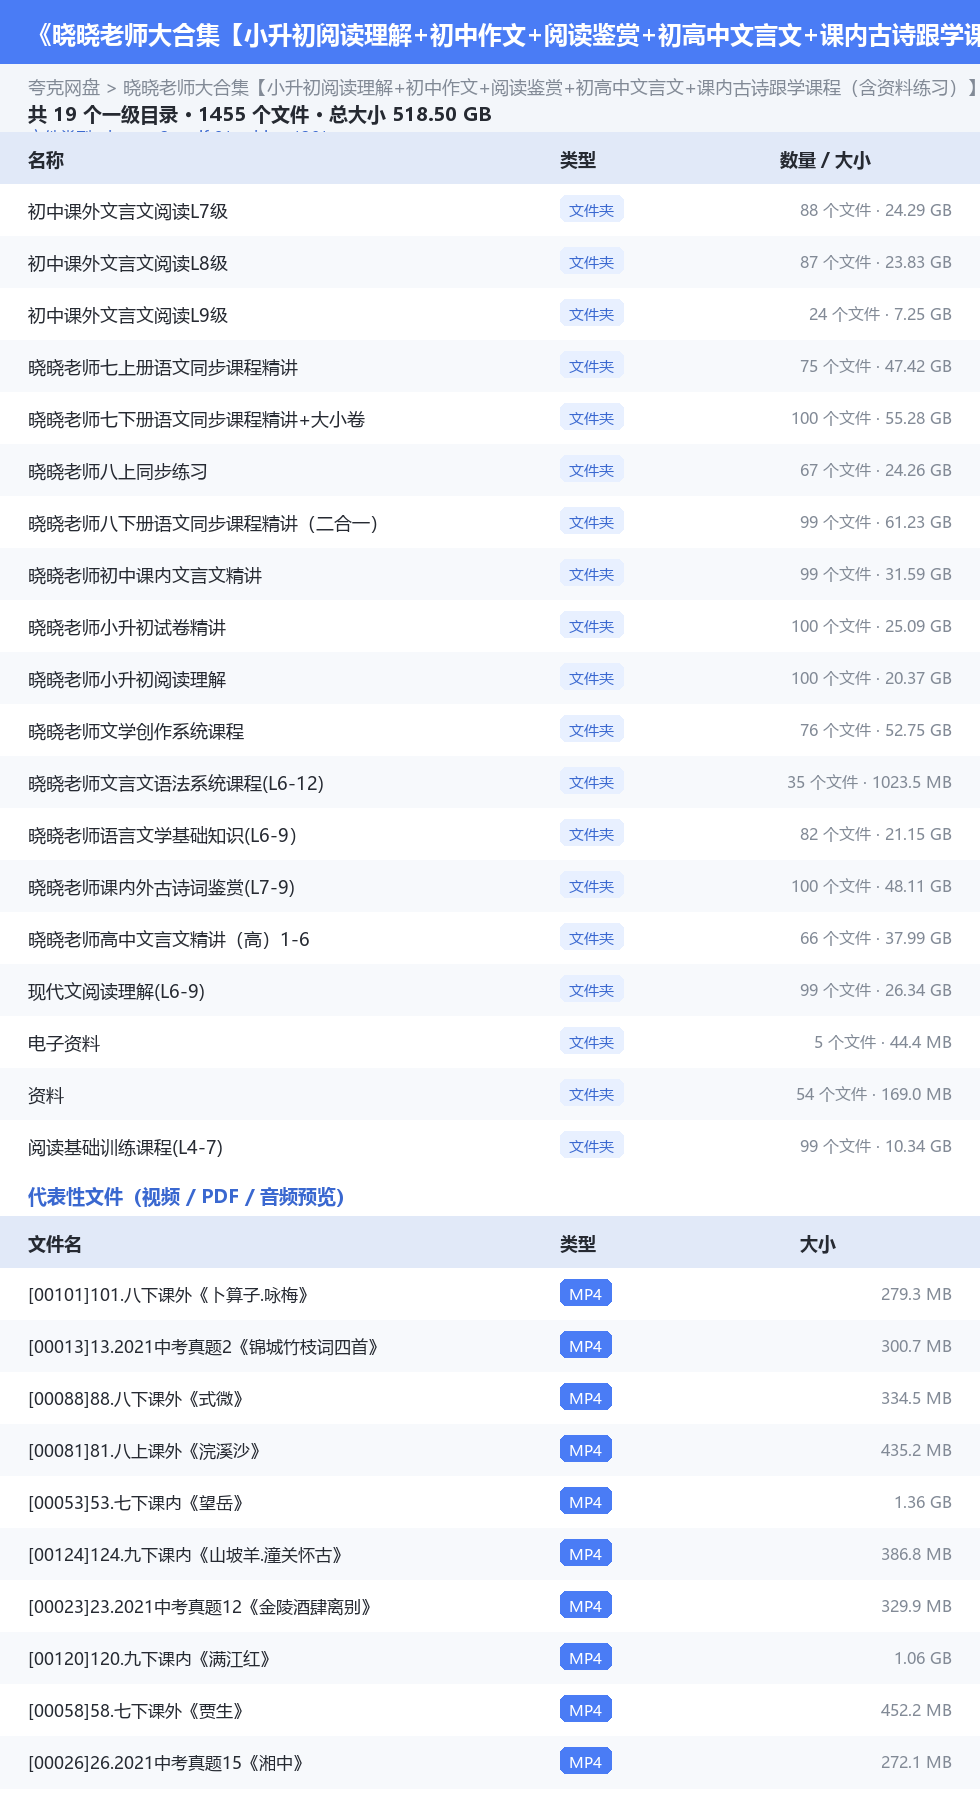Click 夸克网盘 breadcrumb link

coord(64,88)
